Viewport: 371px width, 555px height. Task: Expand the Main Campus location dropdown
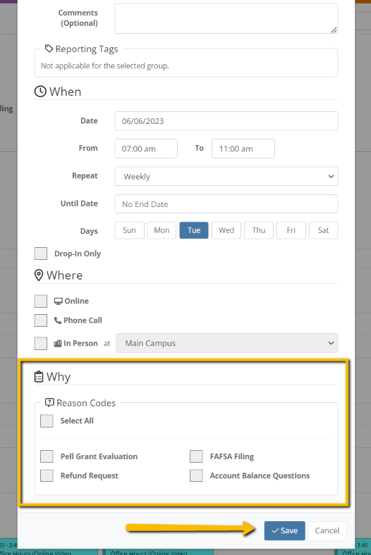[227, 343]
